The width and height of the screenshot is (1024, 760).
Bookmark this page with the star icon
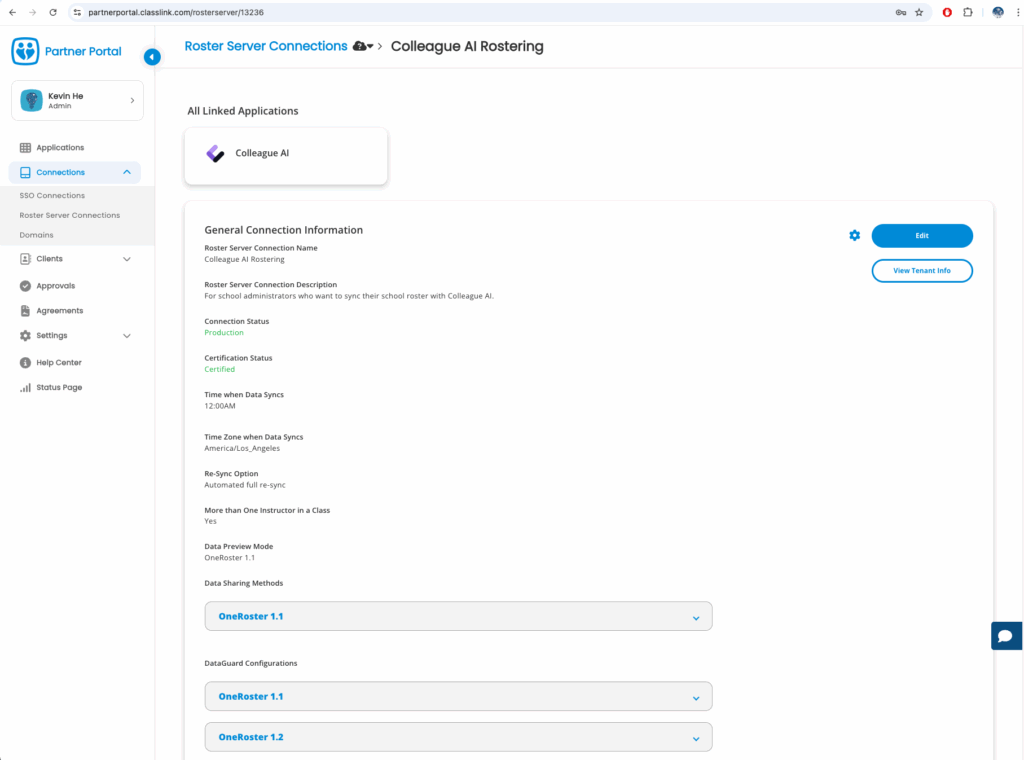click(x=919, y=13)
